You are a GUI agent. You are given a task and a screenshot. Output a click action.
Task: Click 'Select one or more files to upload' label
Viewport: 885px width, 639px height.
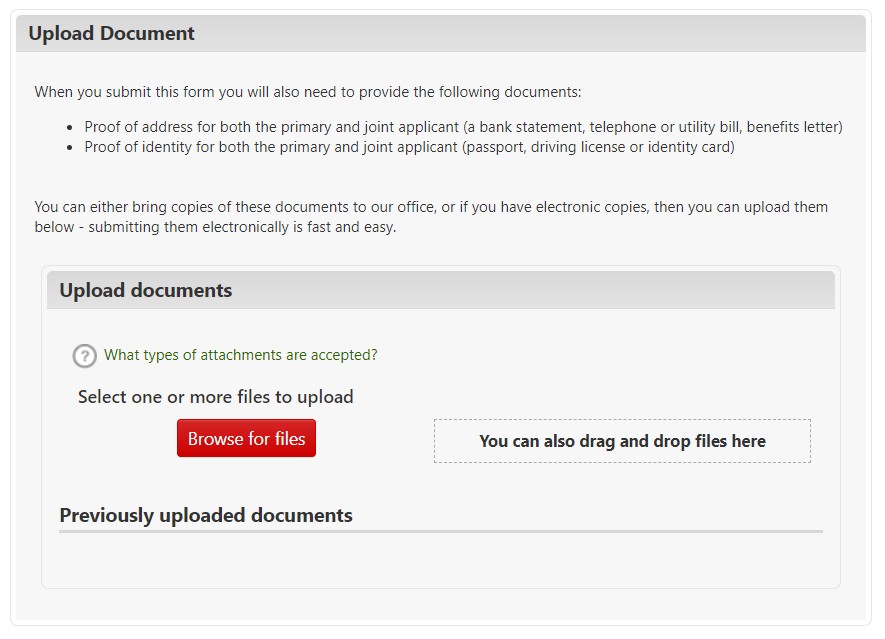tap(216, 397)
